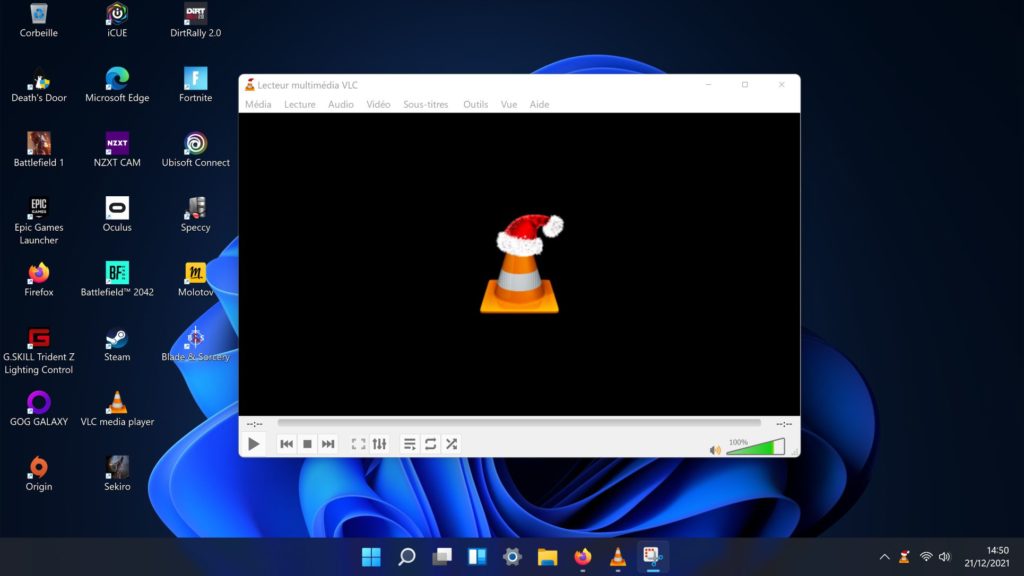This screenshot has width=1024, height=576.
Task: Select the Ubisoft Connect desktop icon
Action: tap(195, 150)
